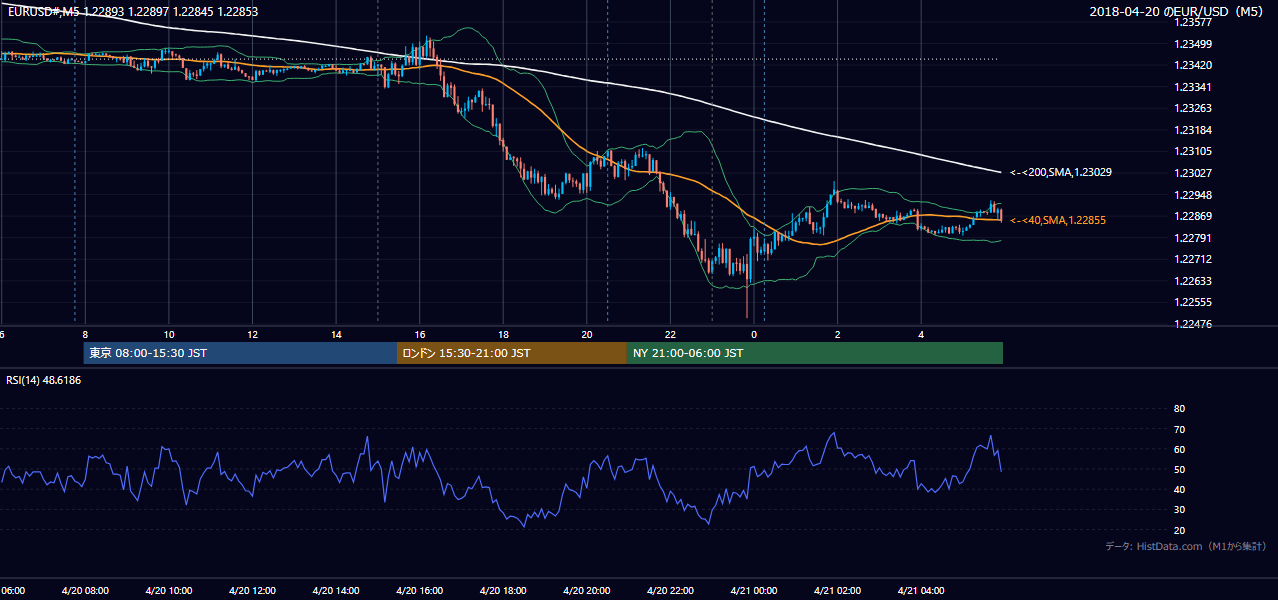
Task: Click RSI axis level 70
Action: click(1179, 429)
